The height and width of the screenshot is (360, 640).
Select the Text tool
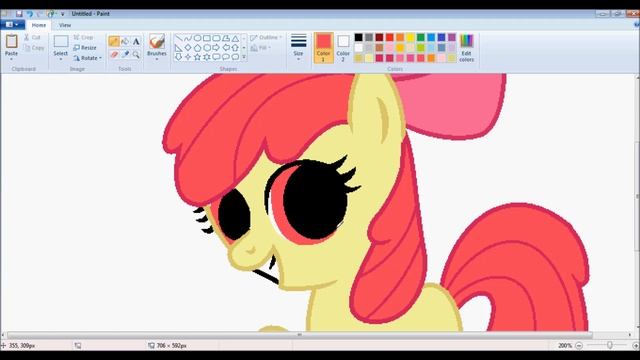136,41
